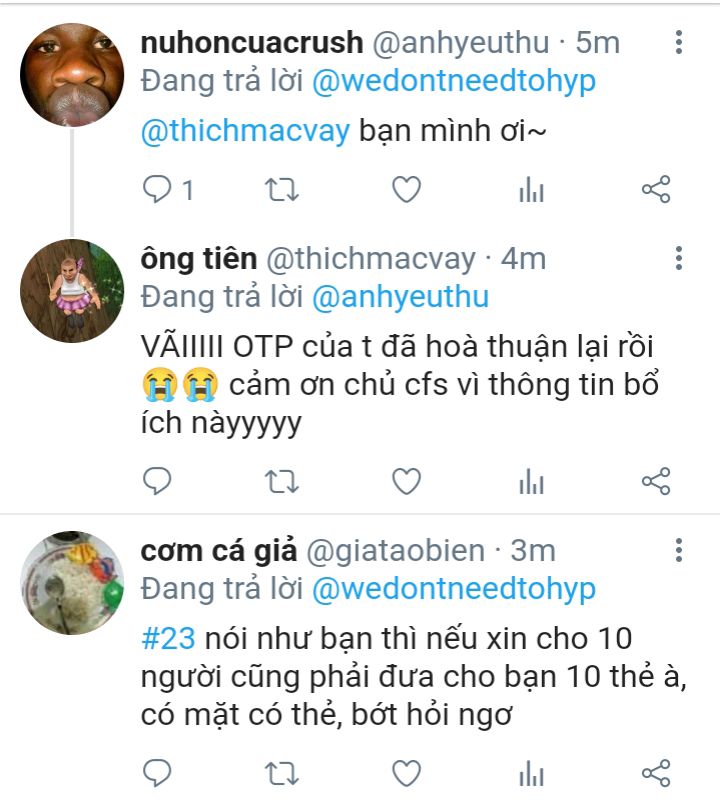
Task: Reply to ông tiên's tweet
Action: (x=156, y=481)
